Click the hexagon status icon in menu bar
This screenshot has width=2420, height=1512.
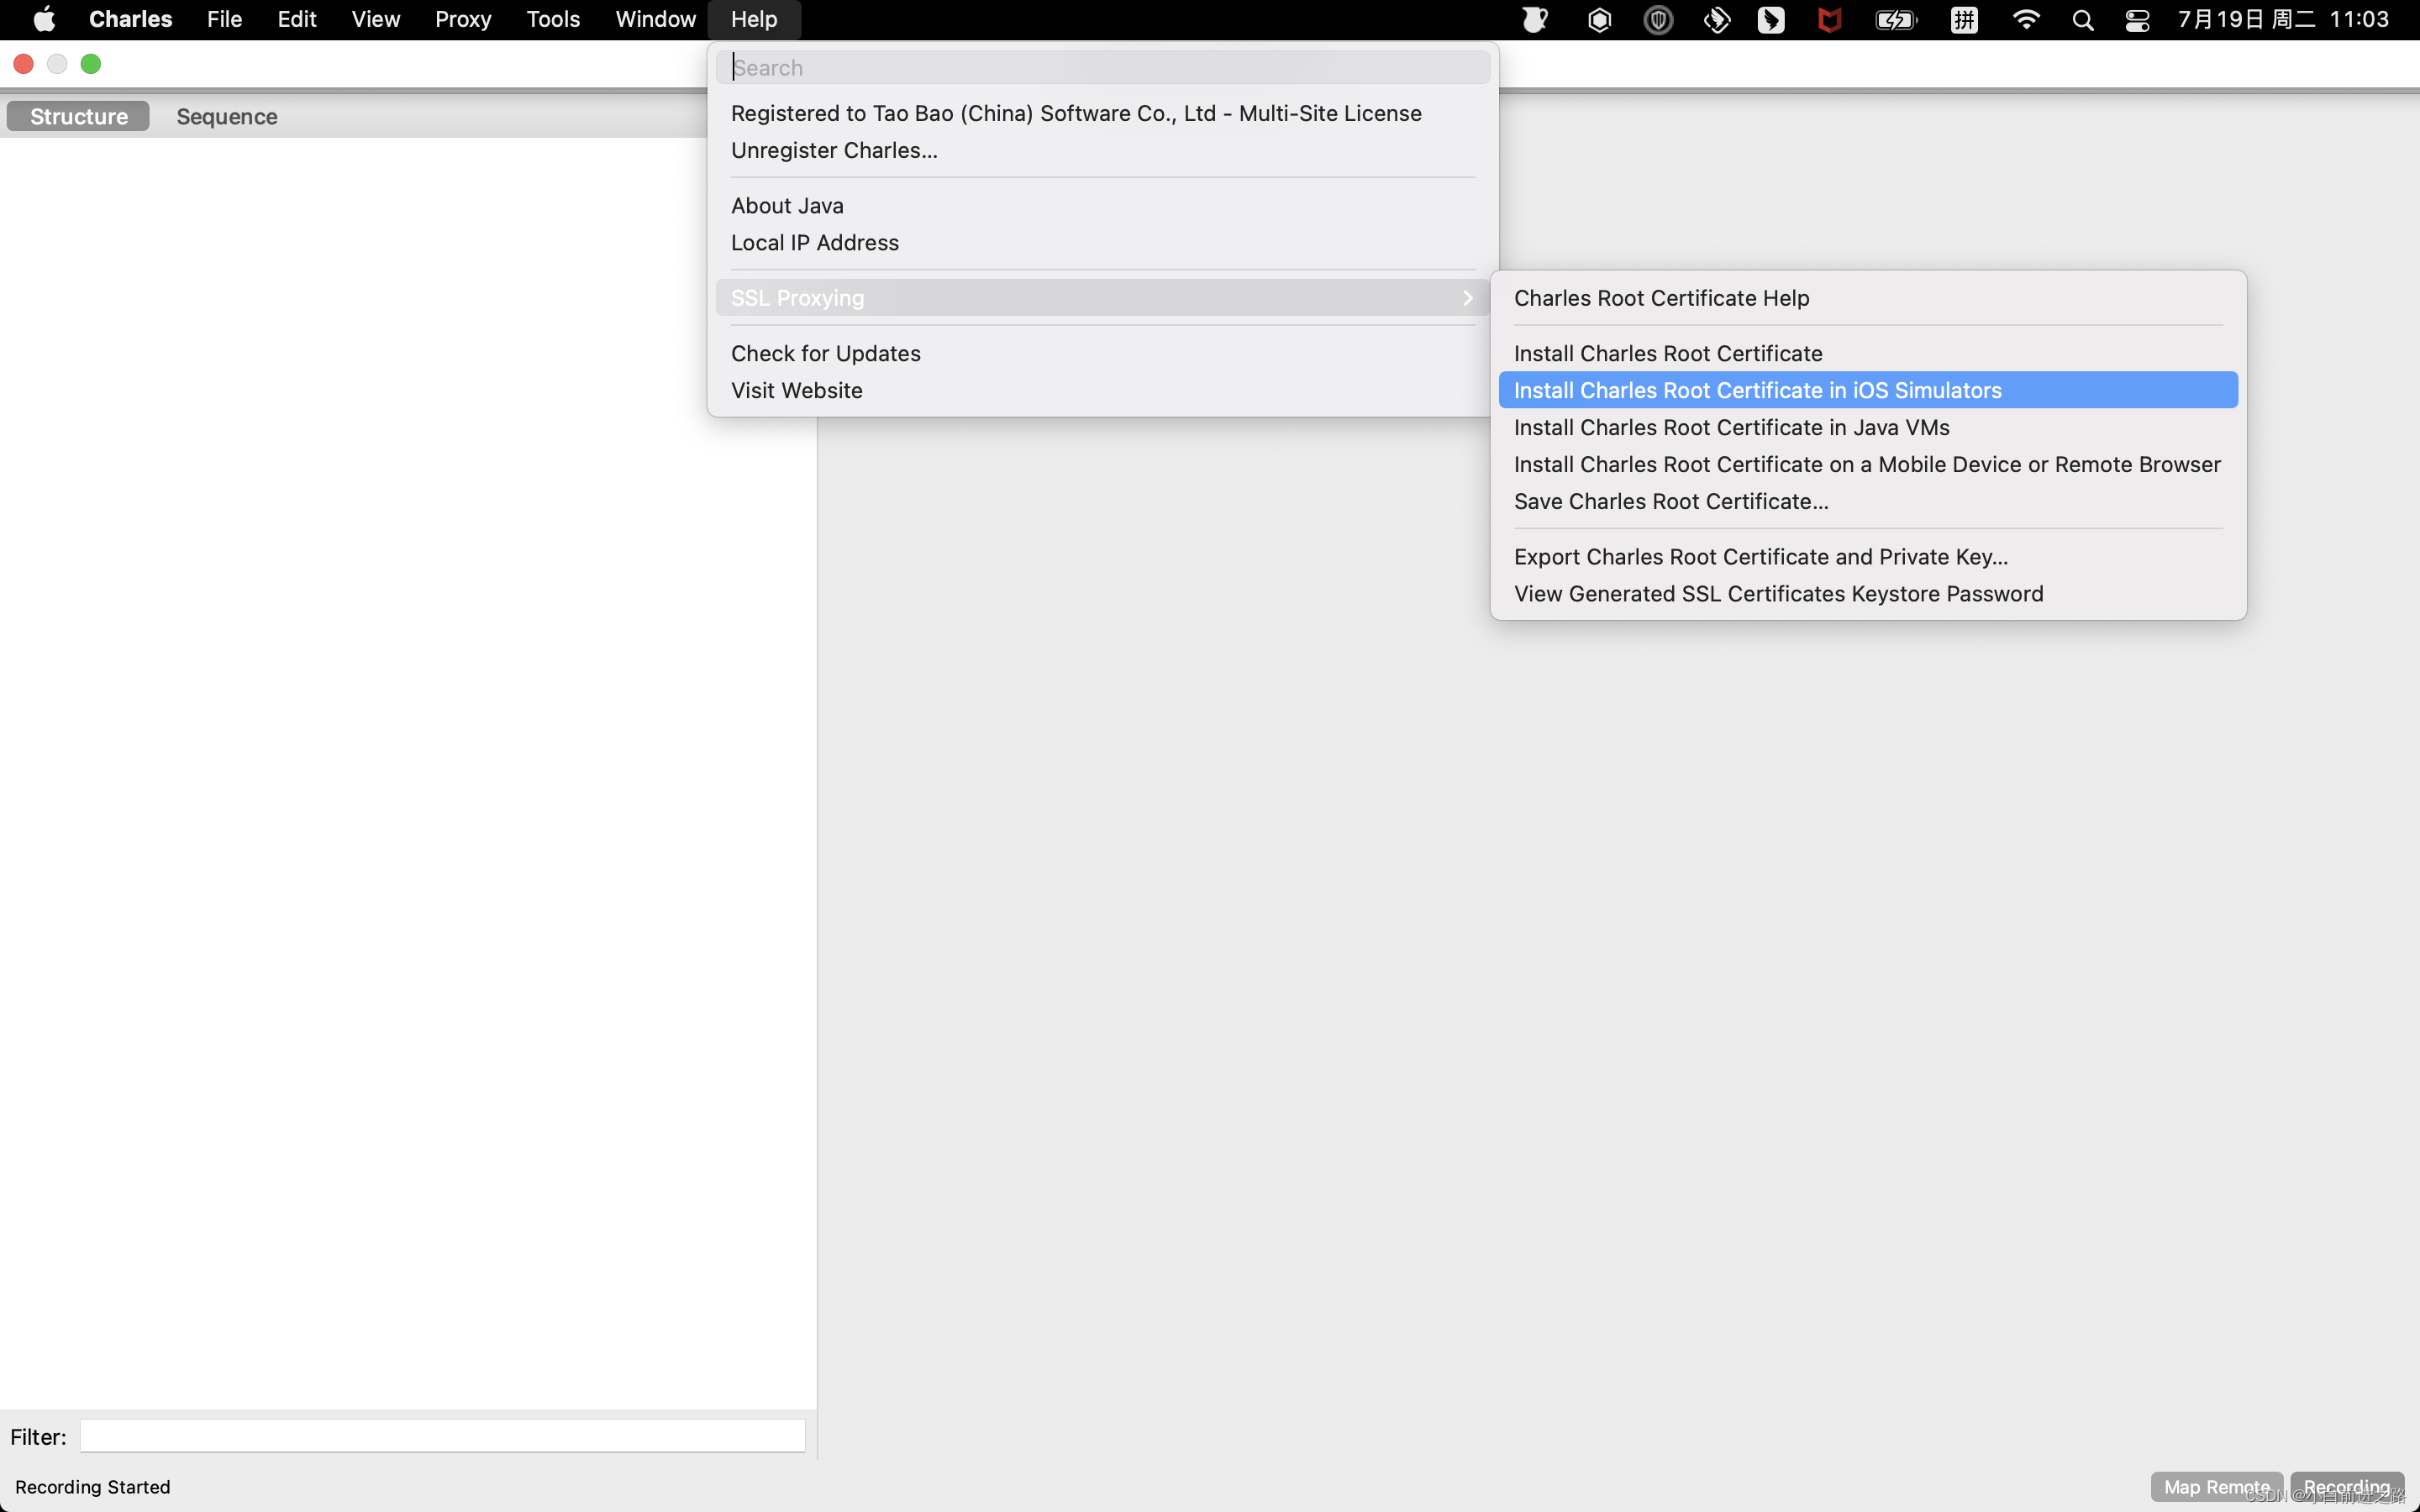pyautogui.click(x=1599, y=20)
